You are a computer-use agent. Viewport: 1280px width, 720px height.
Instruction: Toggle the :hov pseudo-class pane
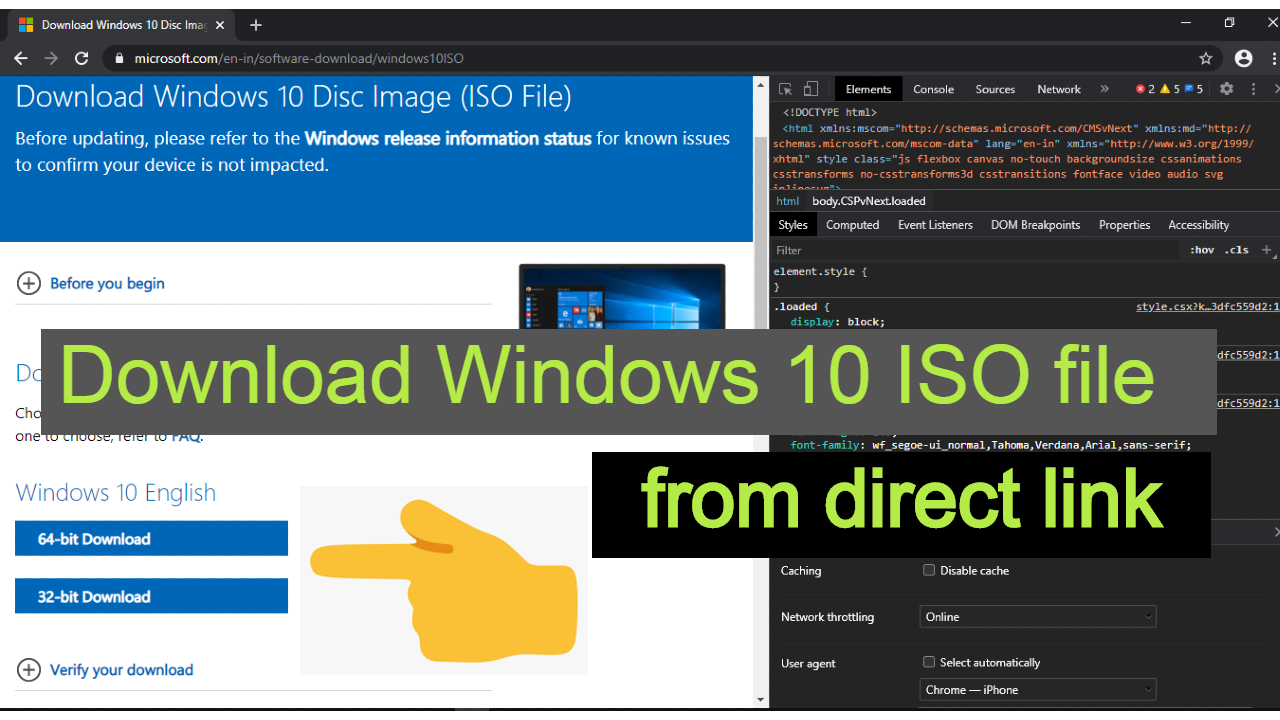coord(1201,249)
